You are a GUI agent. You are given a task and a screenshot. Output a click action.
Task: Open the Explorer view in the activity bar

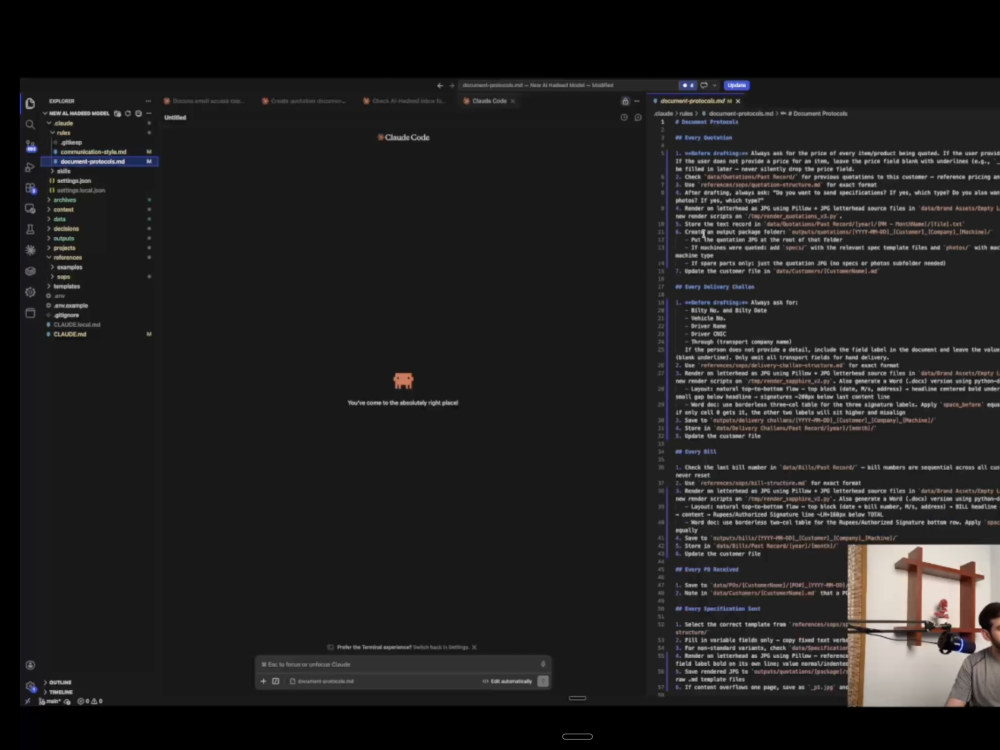pyautogui.click(x=30, y=103)
